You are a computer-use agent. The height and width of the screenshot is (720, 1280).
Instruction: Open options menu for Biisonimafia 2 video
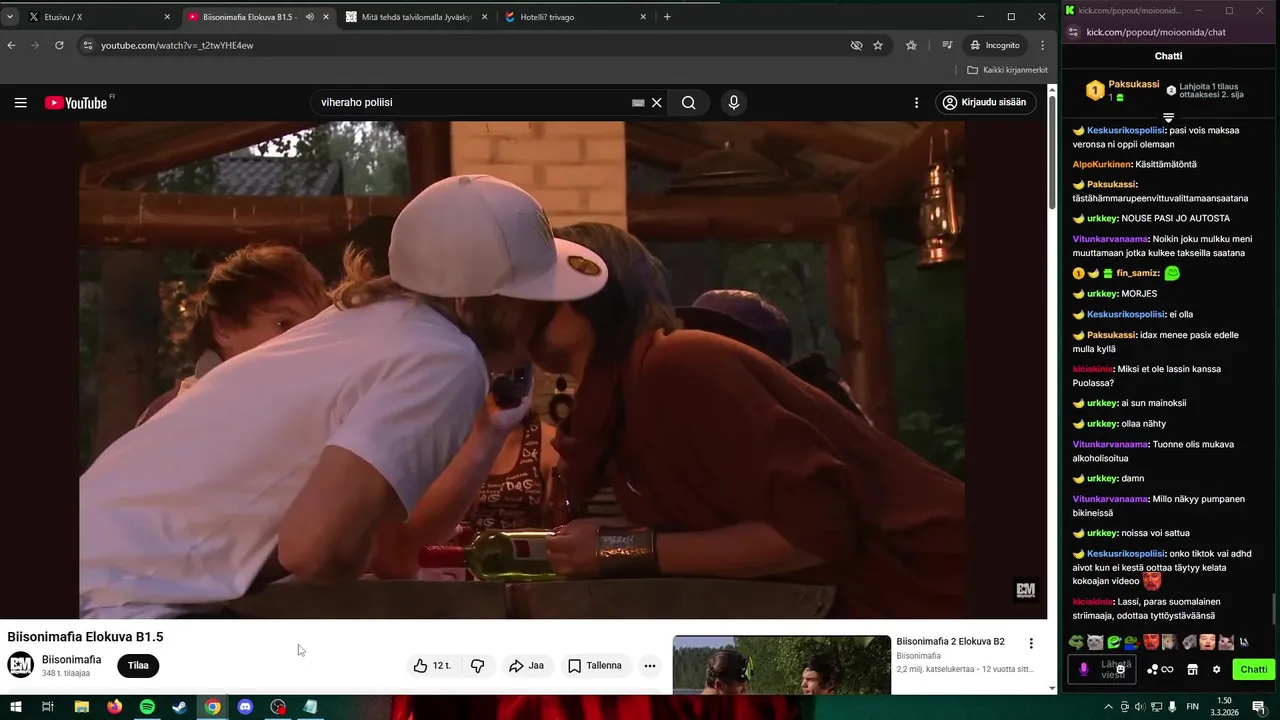tap(1031, 643)
